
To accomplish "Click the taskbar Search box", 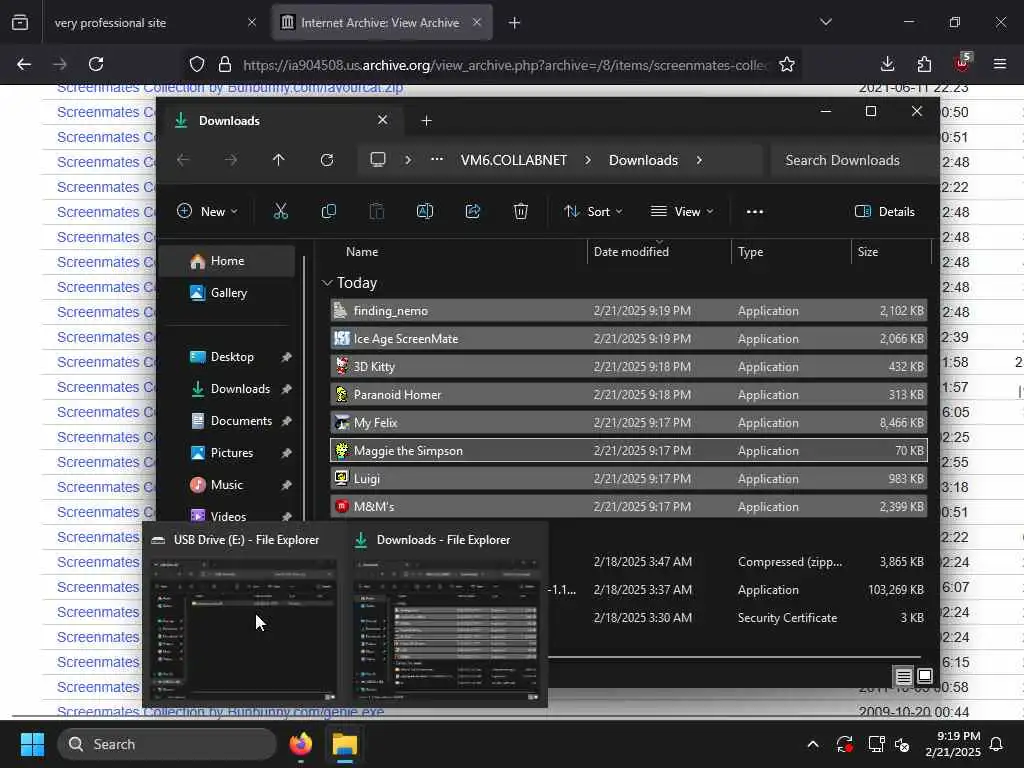I will [167, 744].
